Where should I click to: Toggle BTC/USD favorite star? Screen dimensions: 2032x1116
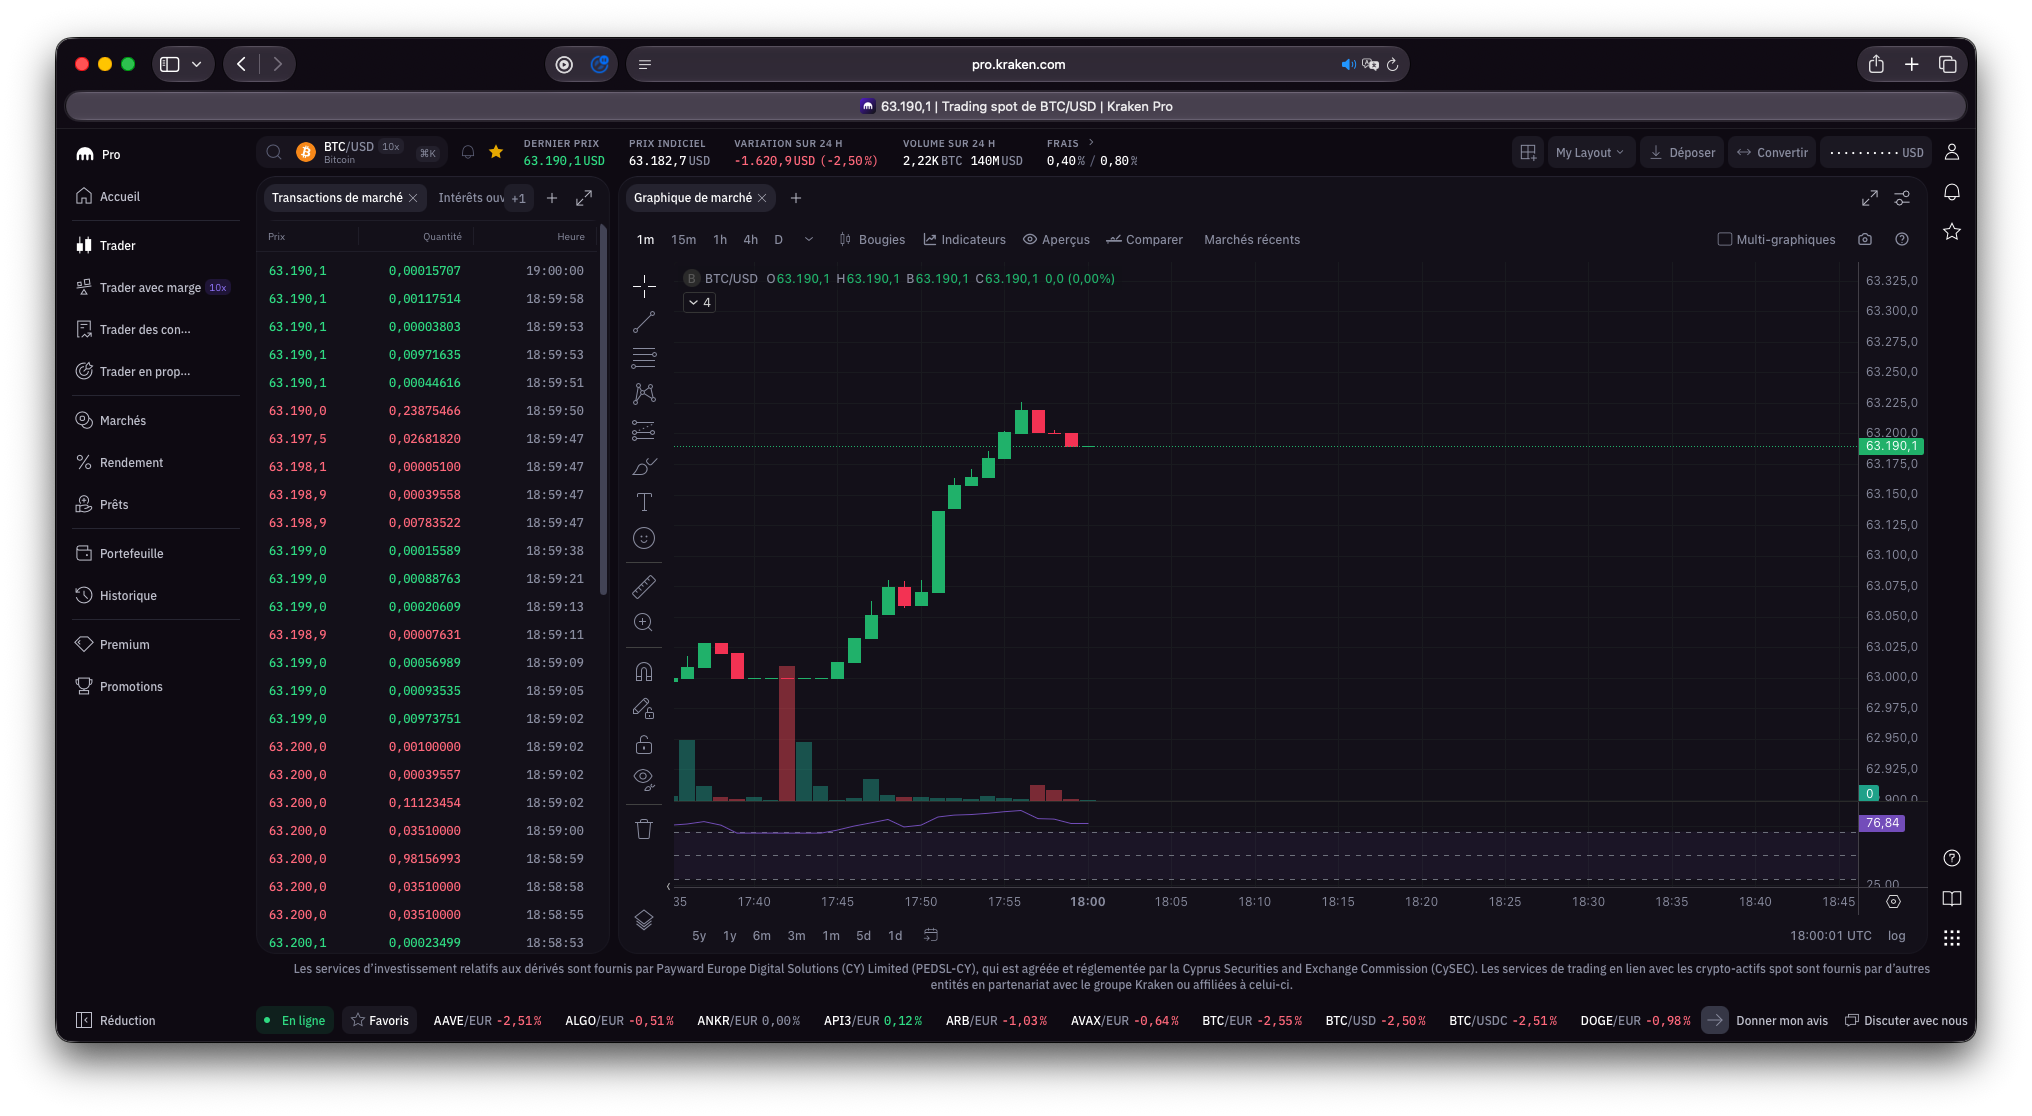(496, 152)
